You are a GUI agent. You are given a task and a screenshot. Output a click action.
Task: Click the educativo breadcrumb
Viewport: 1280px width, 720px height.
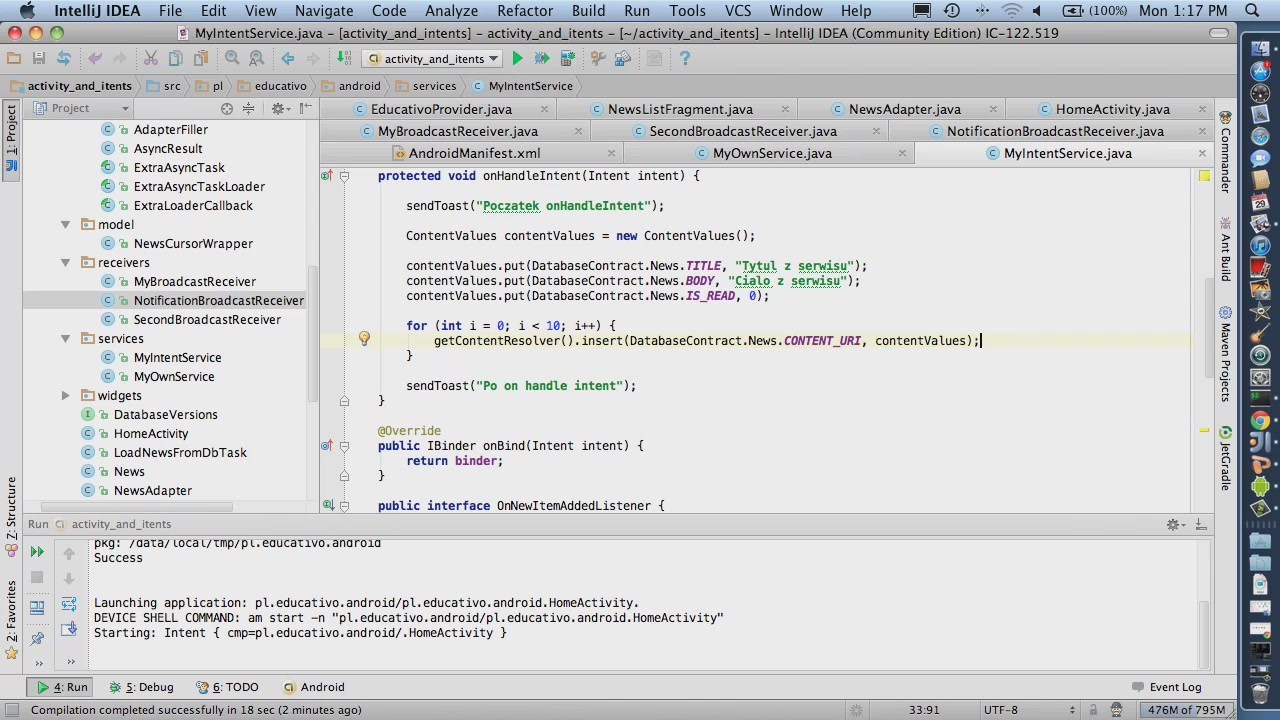[271, 86]
